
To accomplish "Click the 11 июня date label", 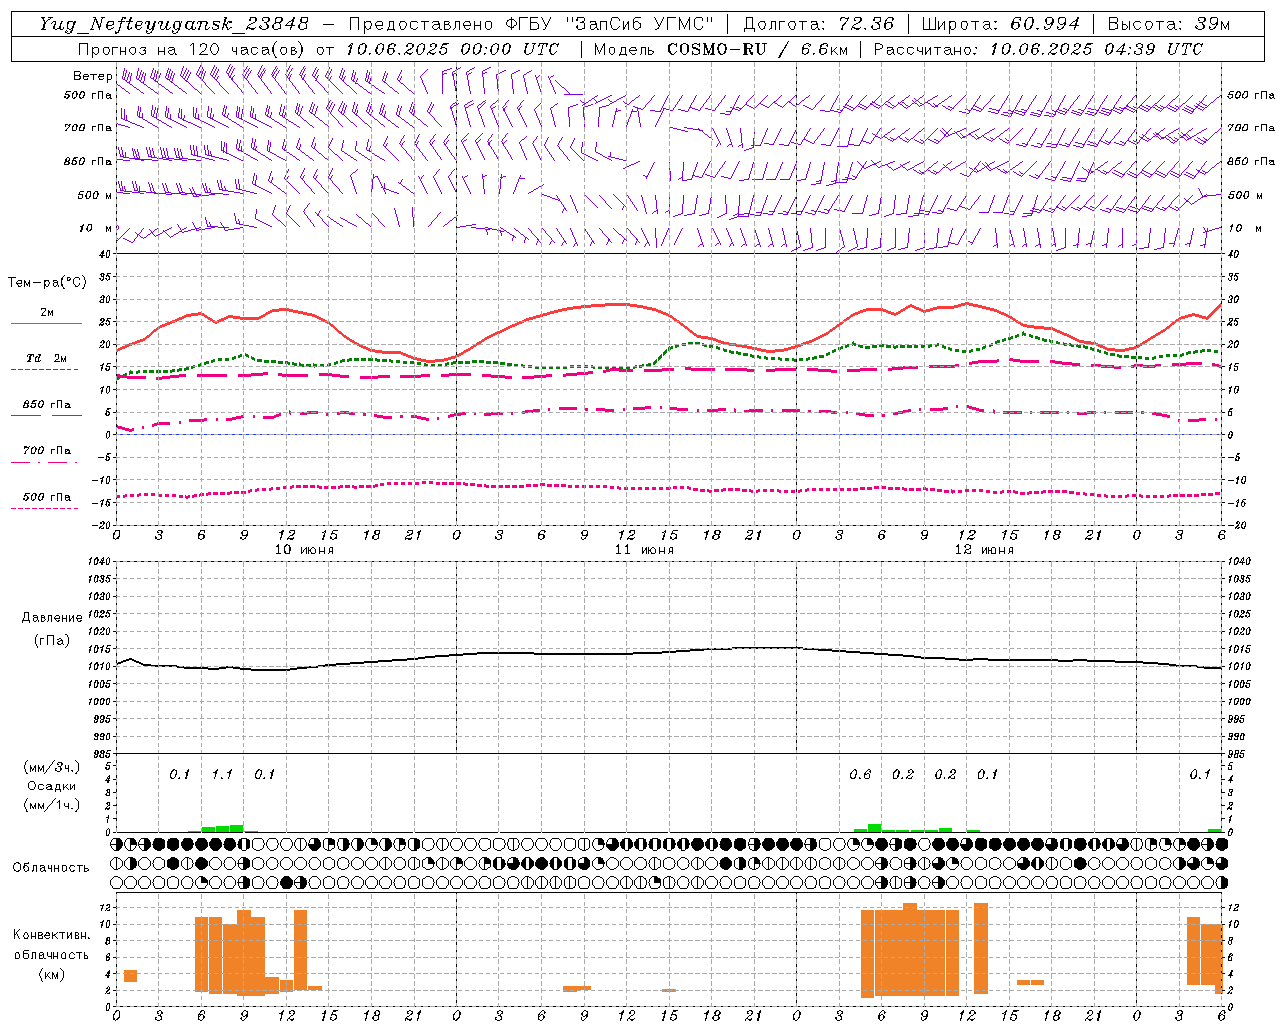I will click(644, 549).
